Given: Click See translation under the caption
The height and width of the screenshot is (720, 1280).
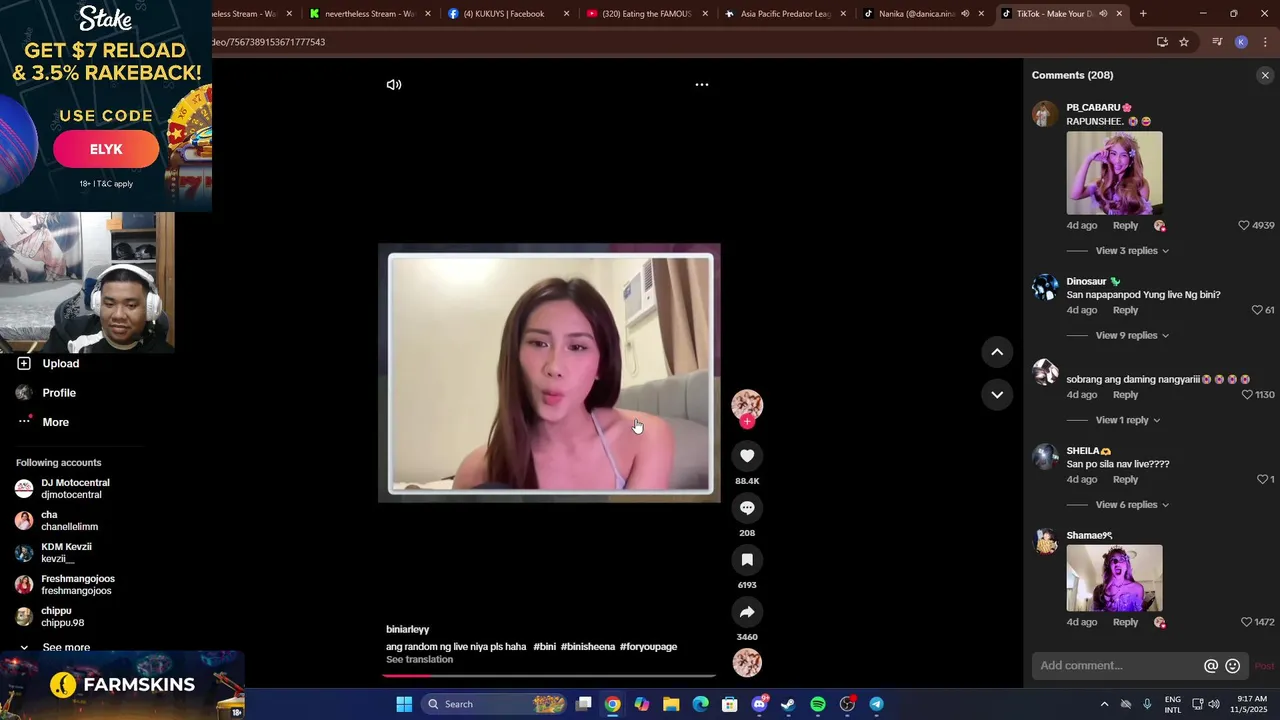Looking at the screenshot, I should tap(419, 660).
